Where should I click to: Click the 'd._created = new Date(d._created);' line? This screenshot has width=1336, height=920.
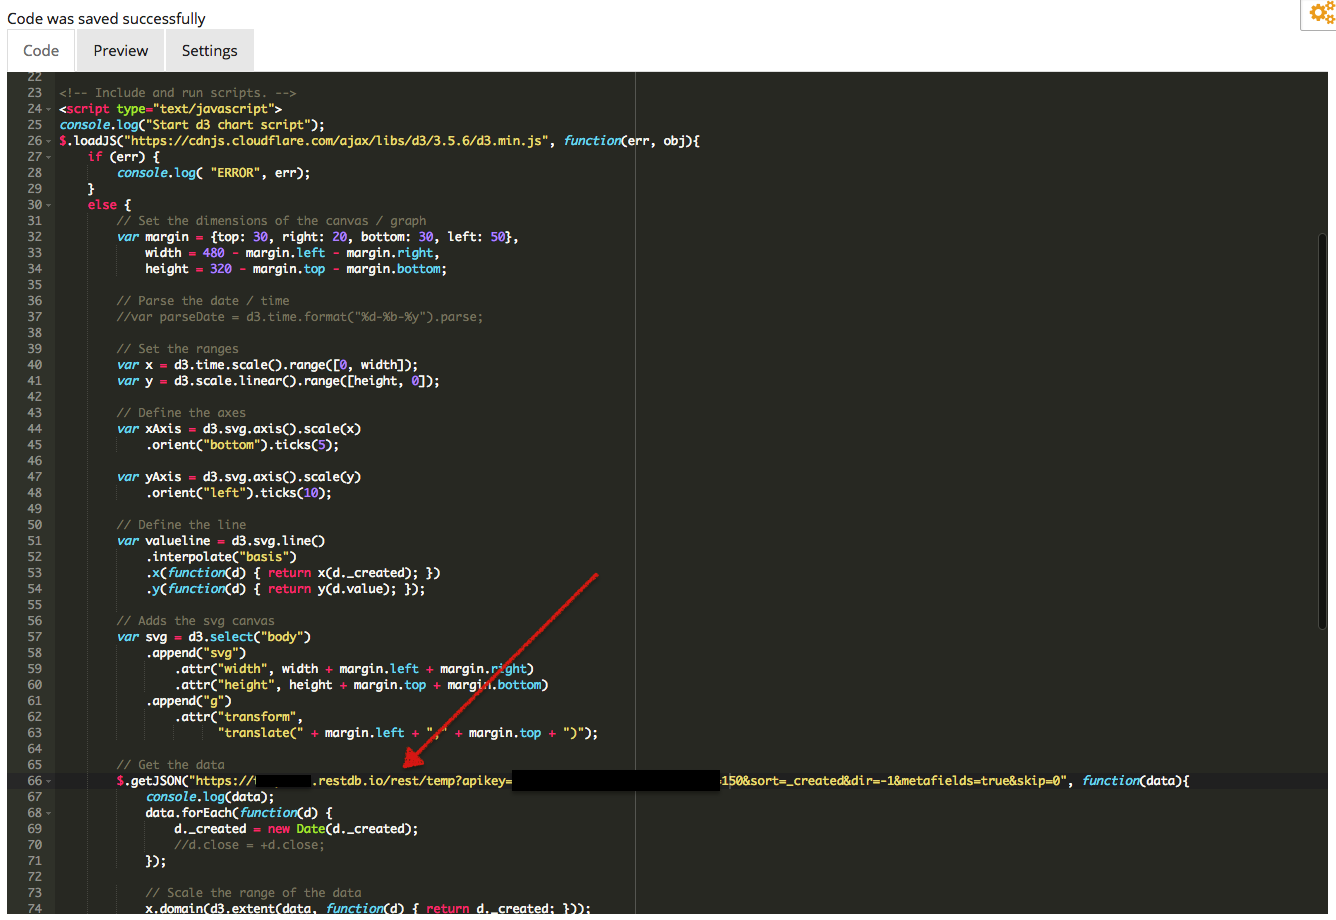pos(296,829)
